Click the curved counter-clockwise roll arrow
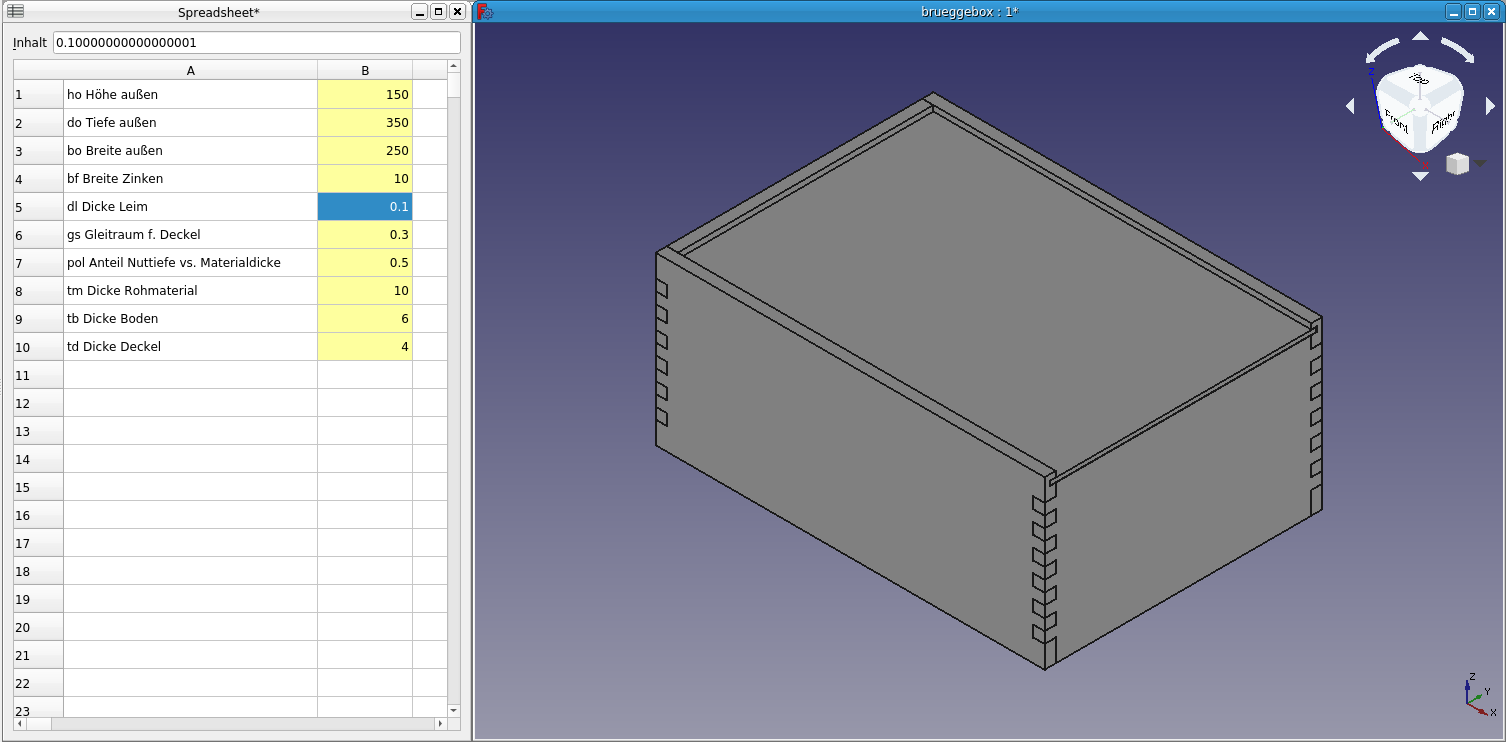 pos(1383,50)
